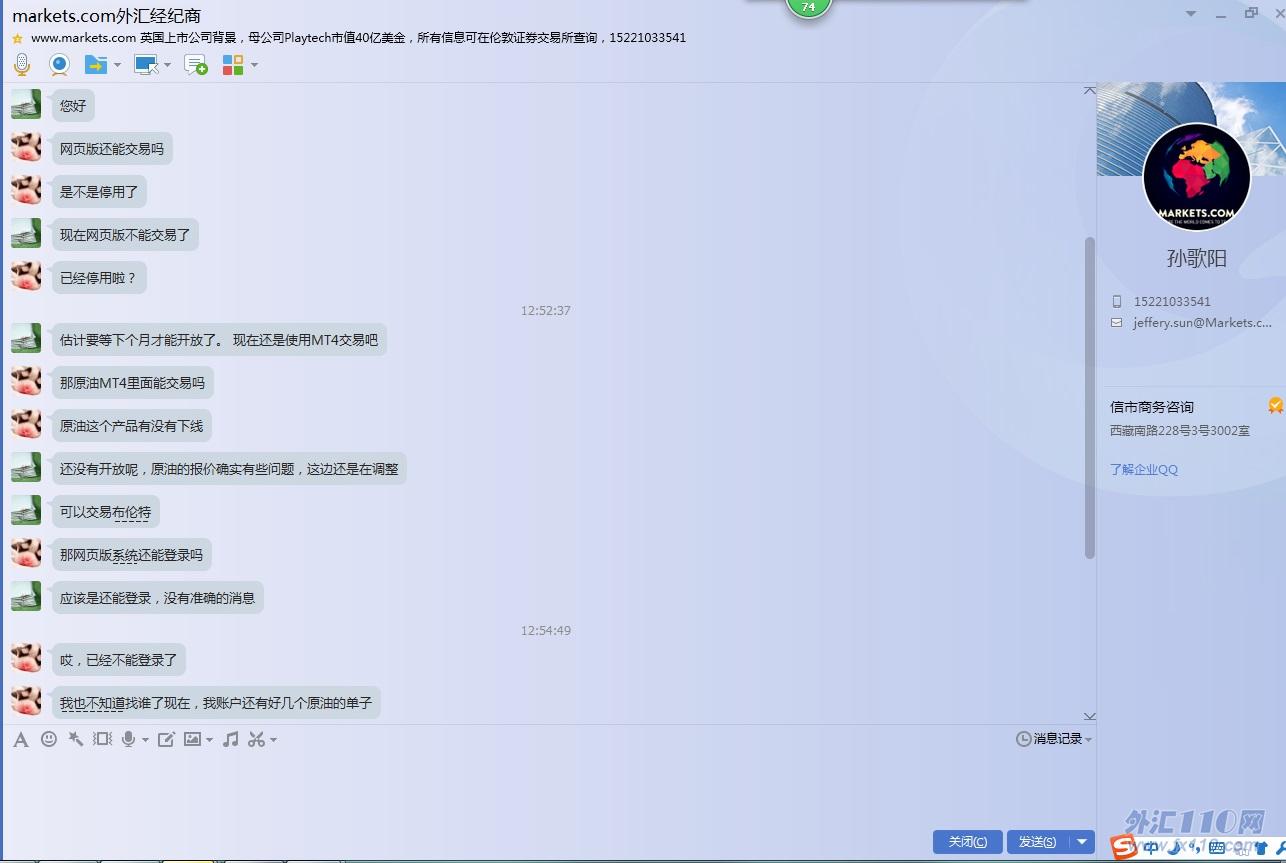The height and width of the screenshot is (863, 1286).
Task: Start a voice call with the microphone icon
Action: (x=21, y=65)
